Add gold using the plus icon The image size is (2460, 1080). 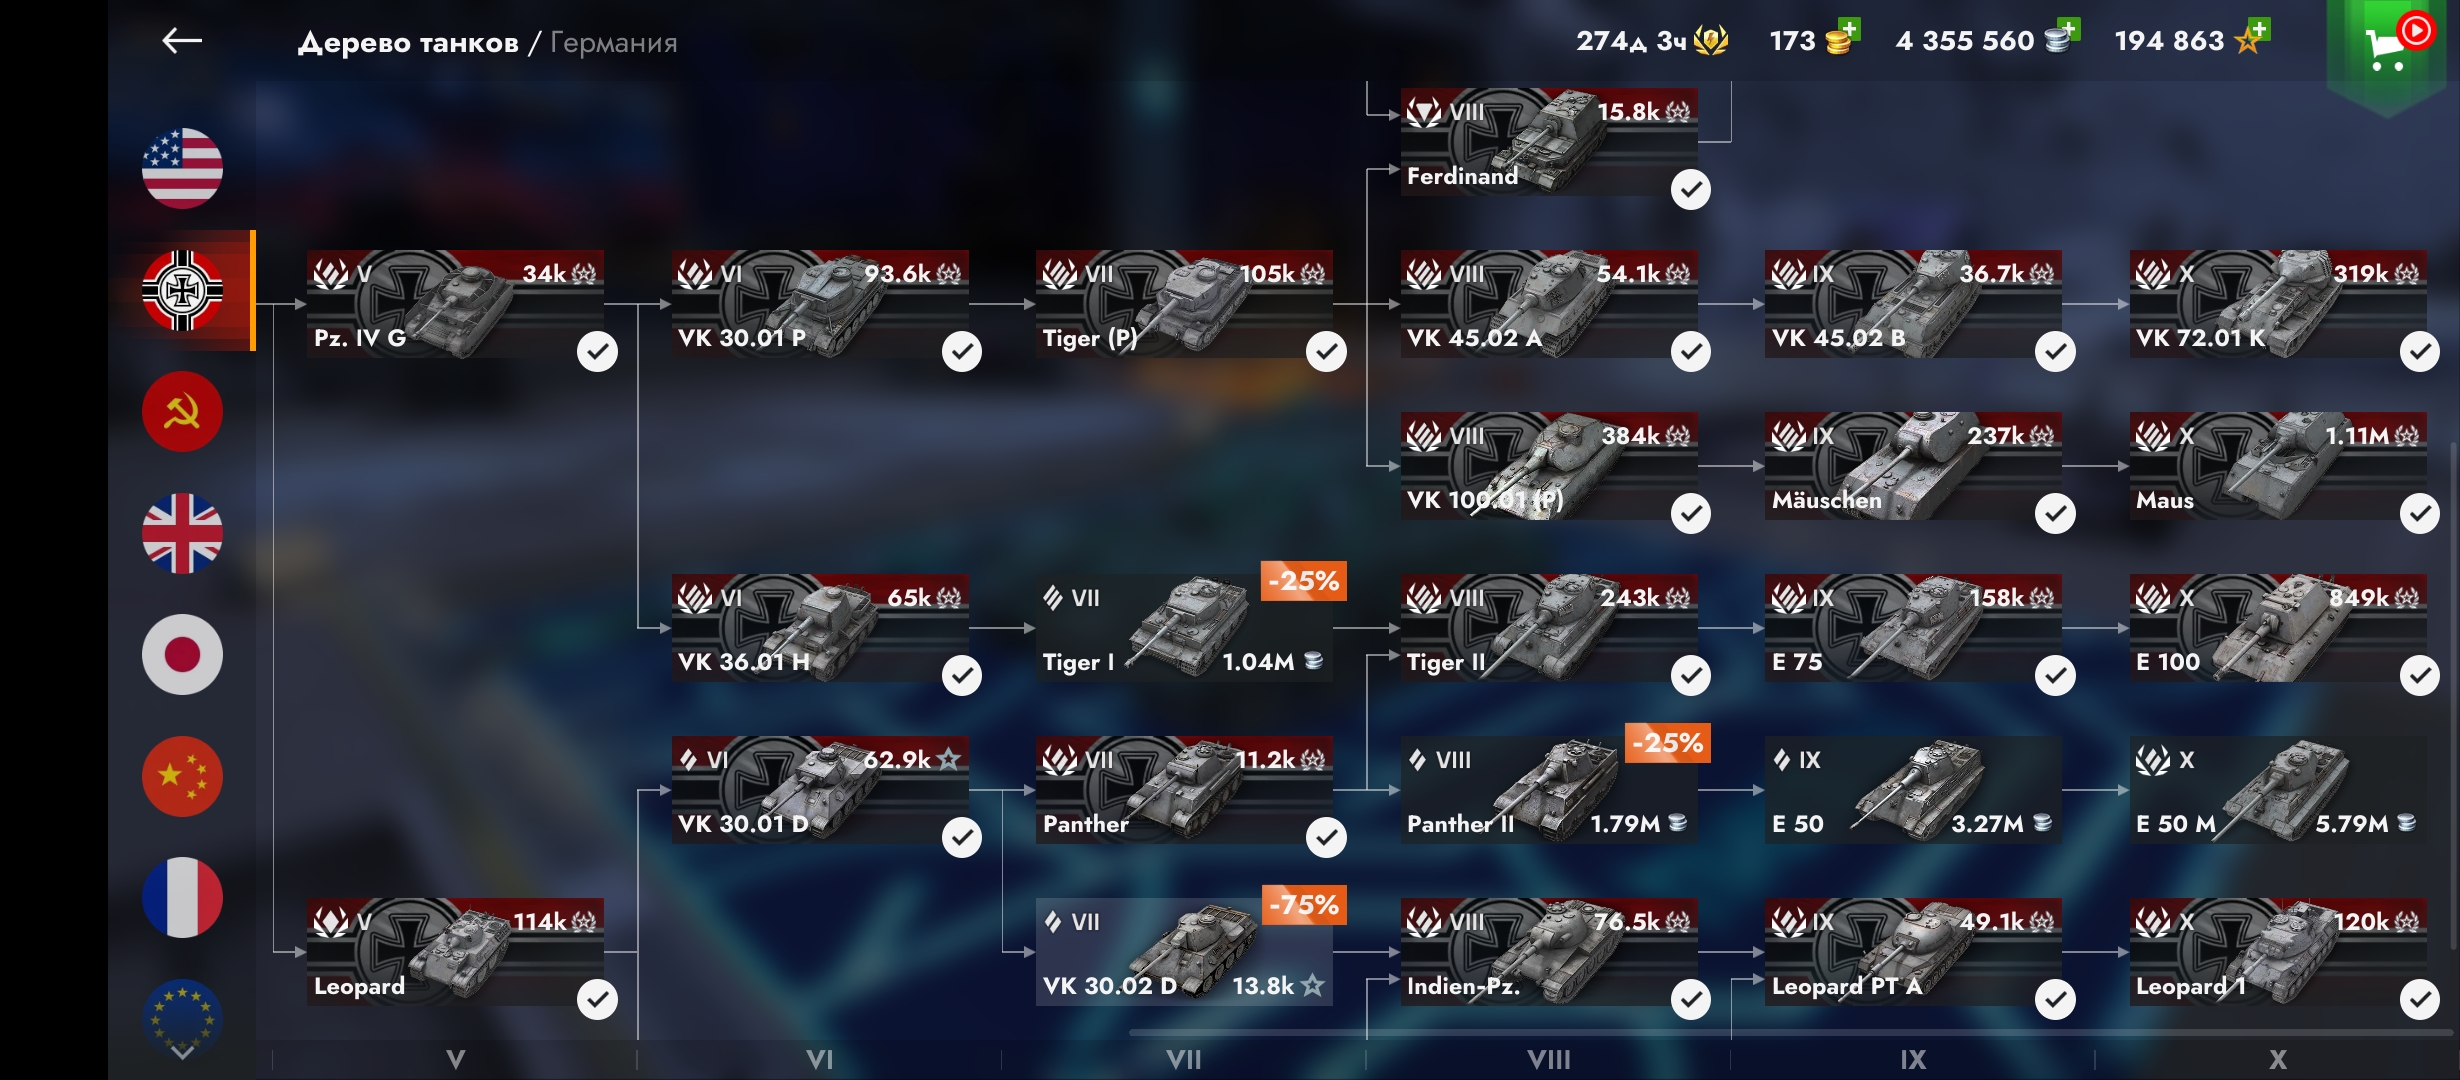[1849, 30]
